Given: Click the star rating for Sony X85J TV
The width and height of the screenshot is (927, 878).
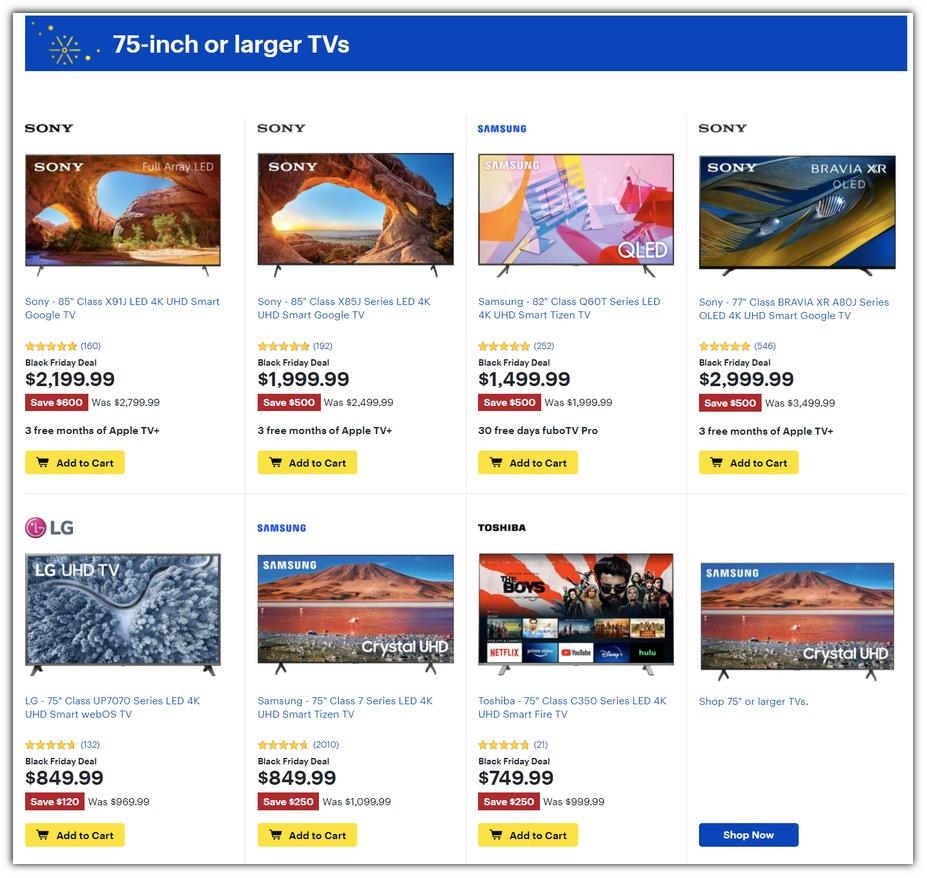Looking at the screenshot, I should coord(283,346).
